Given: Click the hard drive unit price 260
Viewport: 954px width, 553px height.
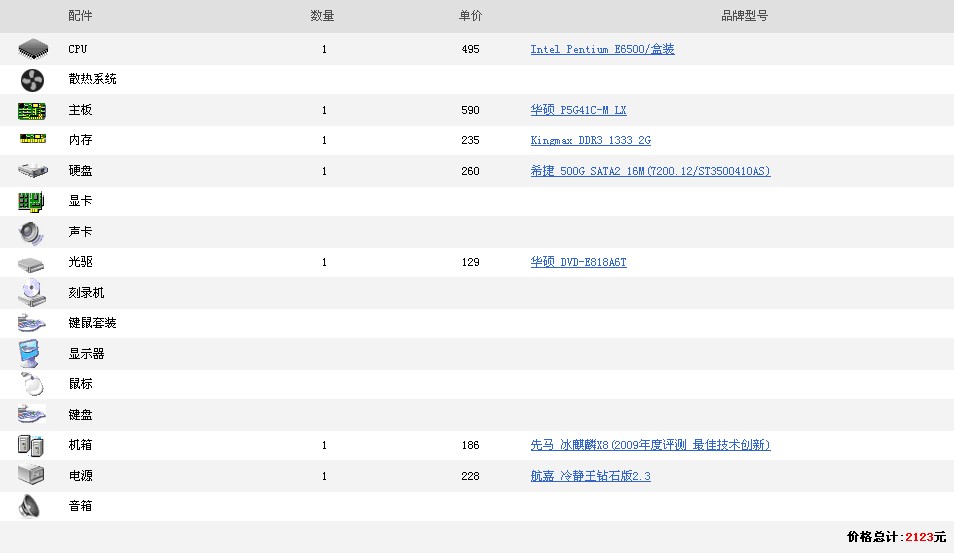Looking at the screenshot, I should pos(470,171).
